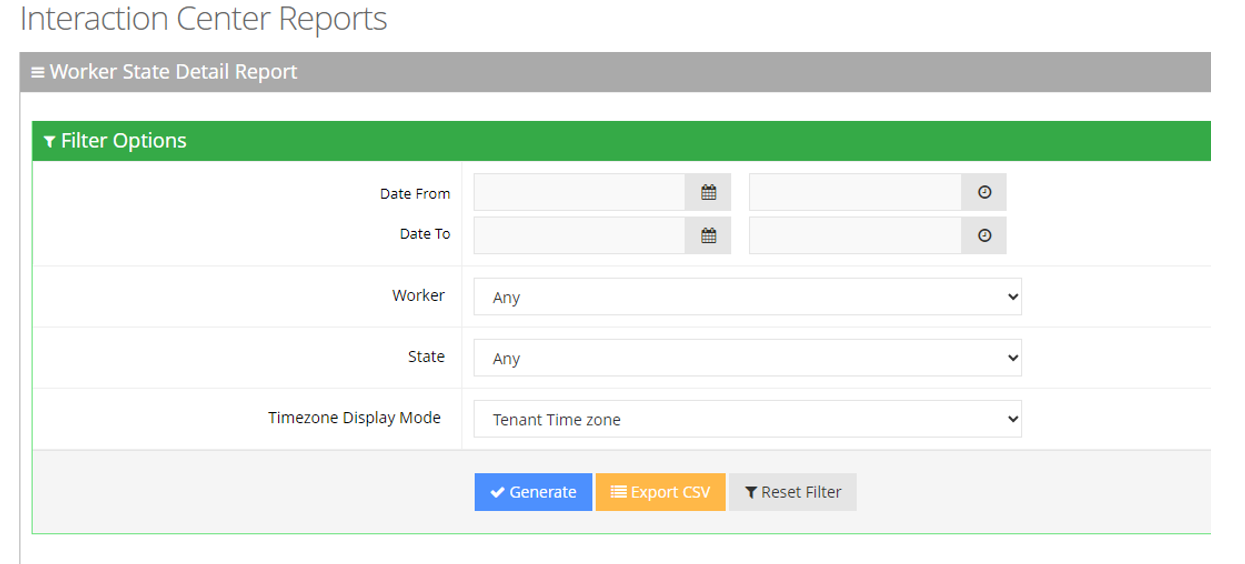
Task: Click the Generate button
Action: tap(533, 492)
